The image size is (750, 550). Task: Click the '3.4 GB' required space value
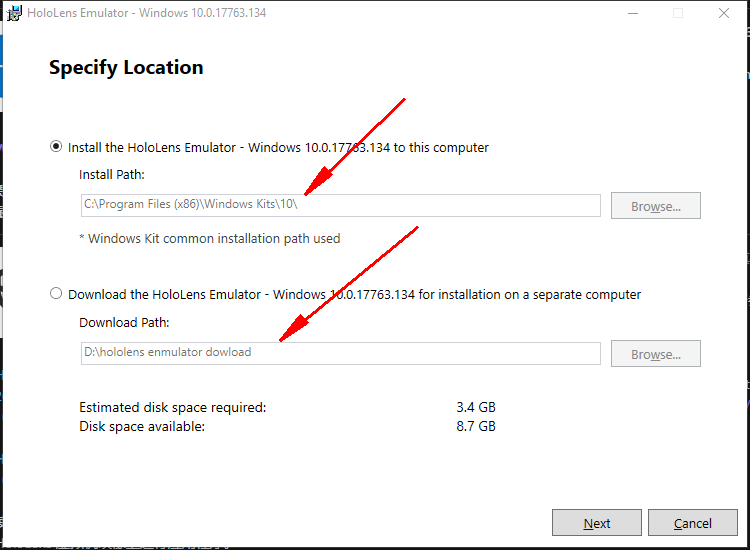pyautogui.click(x=476, y=407)
